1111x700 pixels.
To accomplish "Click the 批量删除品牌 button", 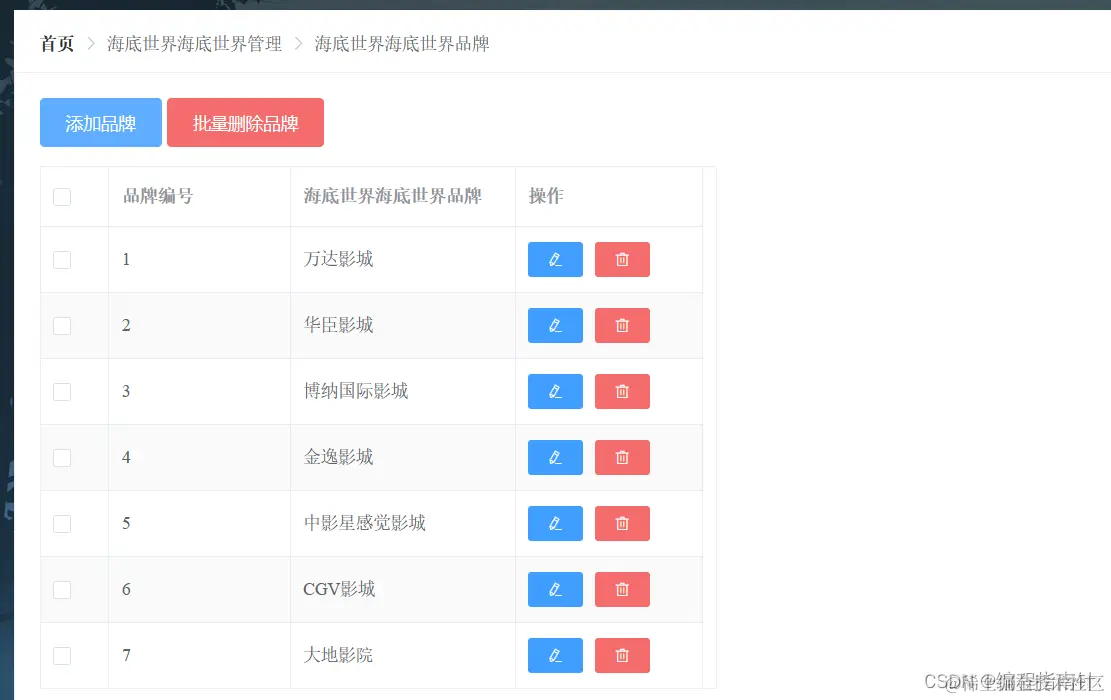I will pyautogui.click(x=245, y=123).
